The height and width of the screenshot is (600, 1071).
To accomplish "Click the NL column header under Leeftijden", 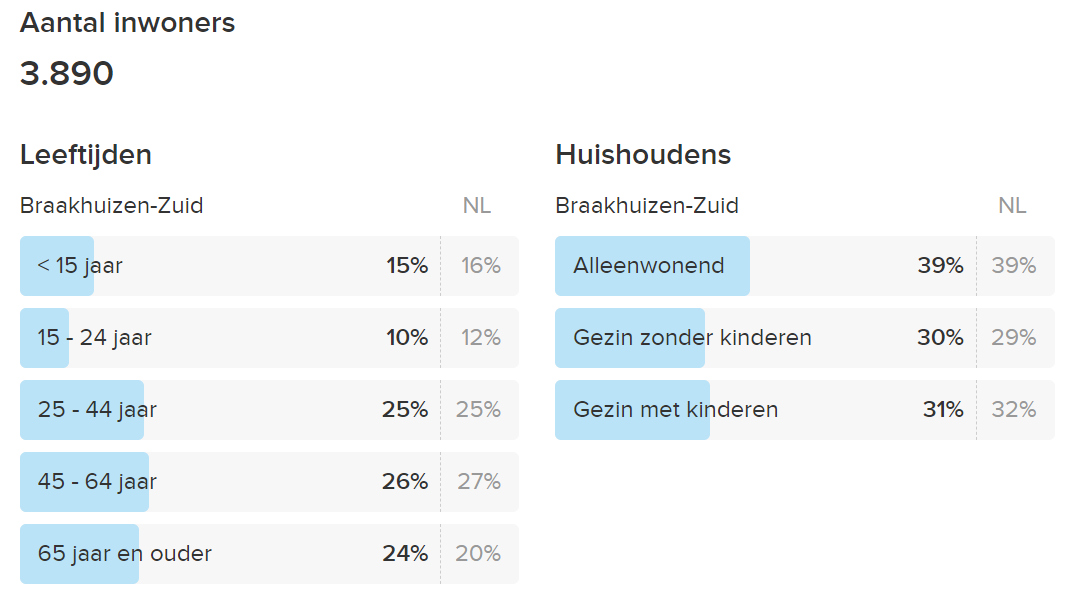I will 477,206.
